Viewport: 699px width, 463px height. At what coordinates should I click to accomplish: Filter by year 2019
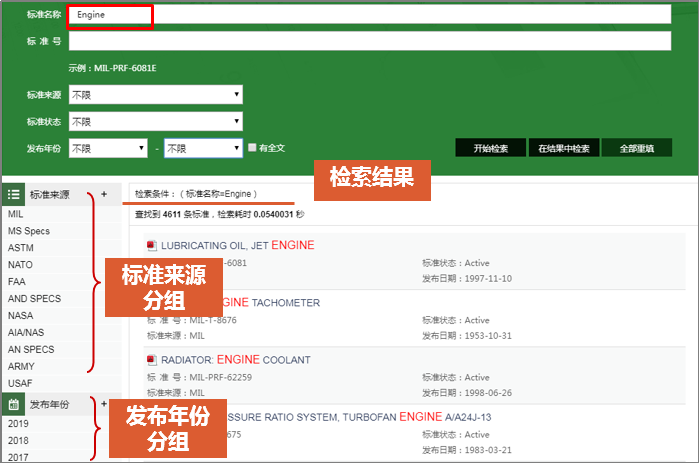(x=18, y=423)
